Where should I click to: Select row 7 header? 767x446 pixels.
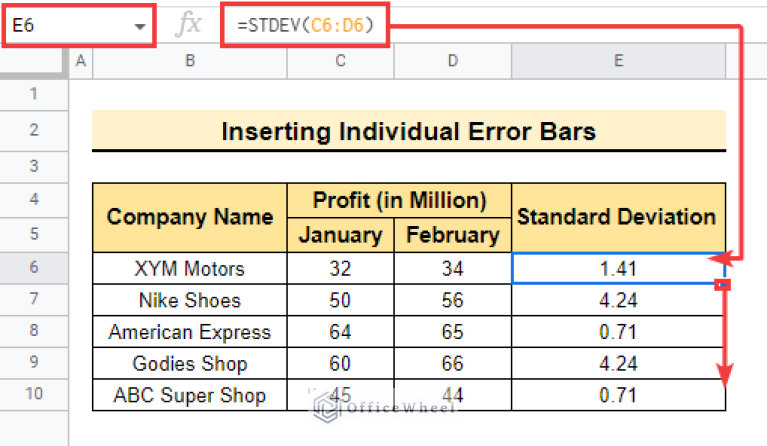tap(34, 299)
